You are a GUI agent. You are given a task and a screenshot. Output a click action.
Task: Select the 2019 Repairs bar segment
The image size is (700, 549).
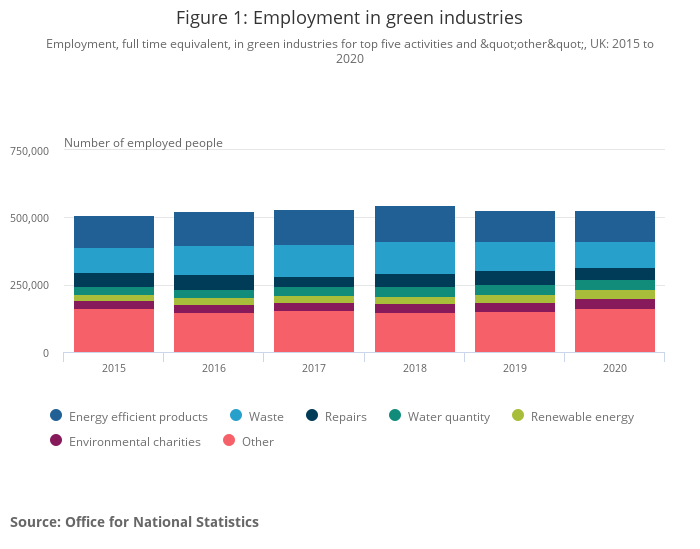[515, 278]
